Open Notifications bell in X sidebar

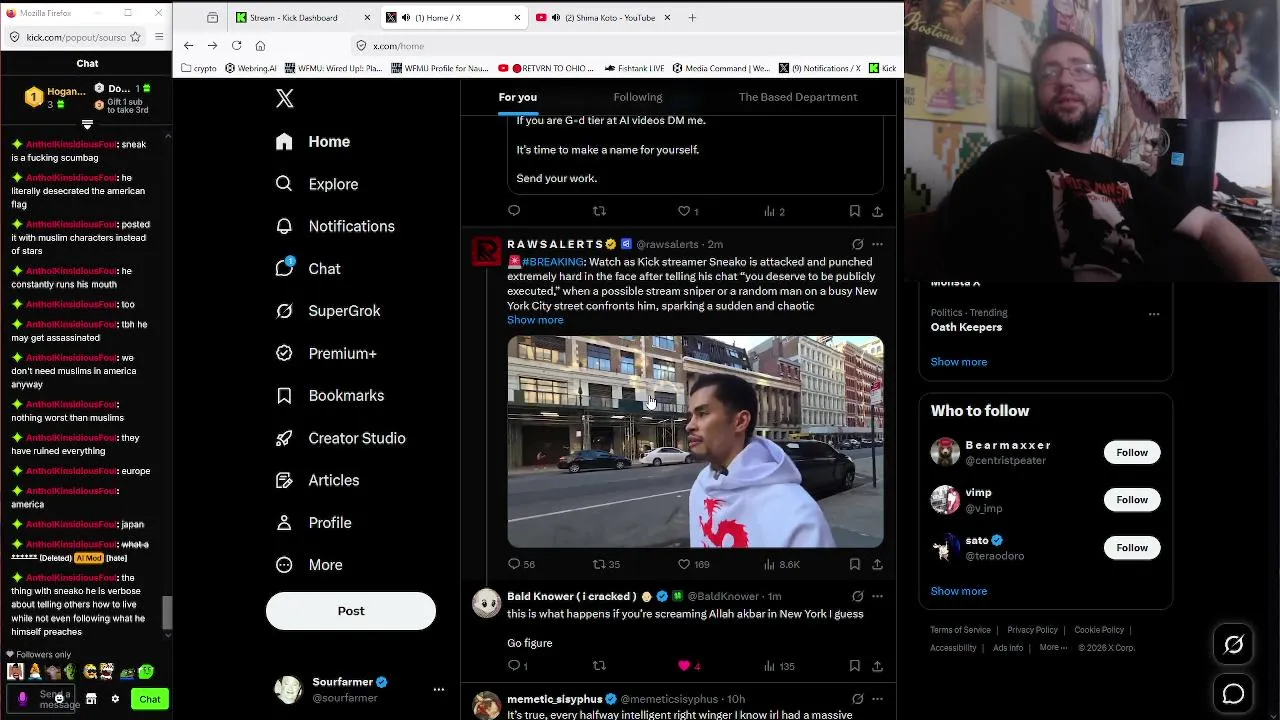(x=284, y=226)
